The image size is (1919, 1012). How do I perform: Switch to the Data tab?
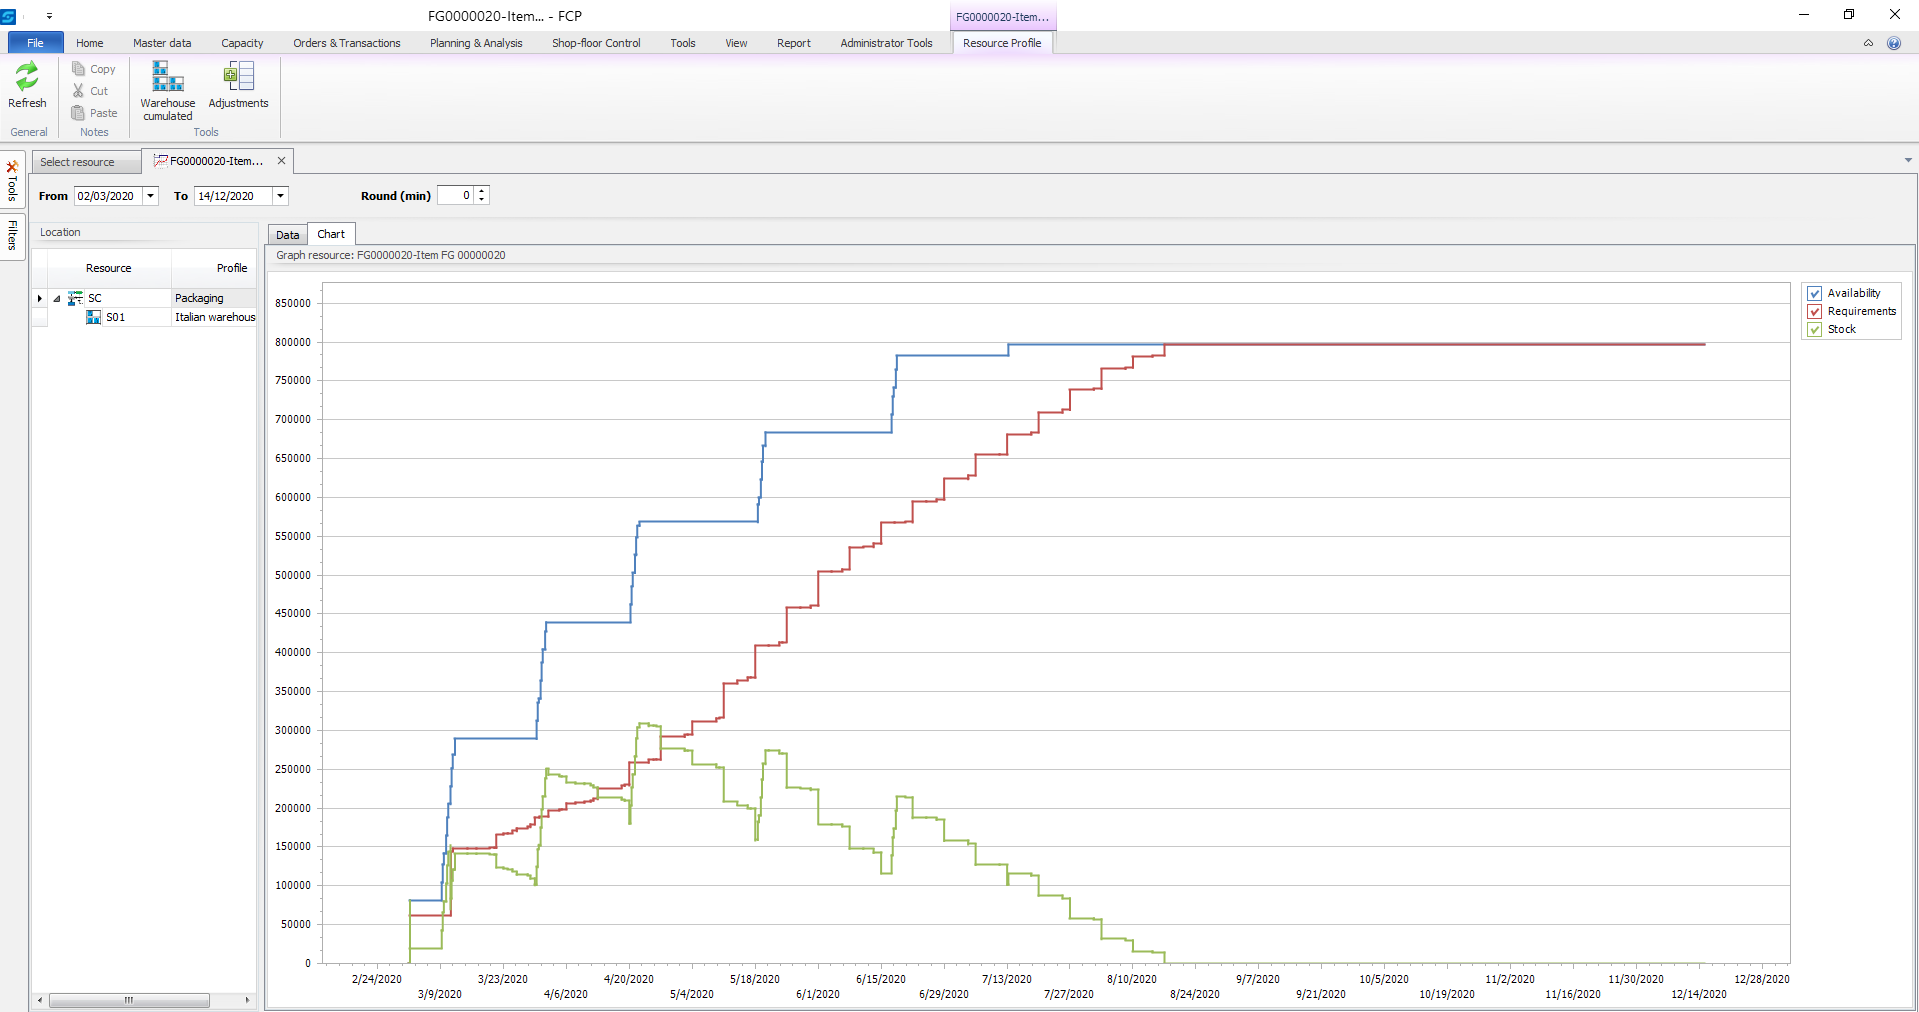288,235
